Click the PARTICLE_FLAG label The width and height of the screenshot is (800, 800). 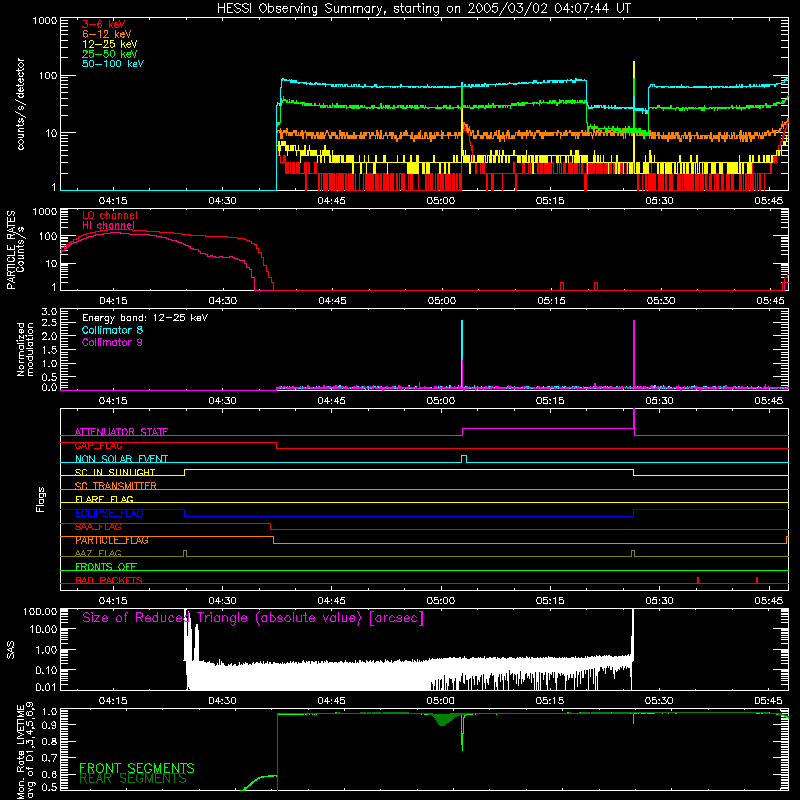[x=112, y=540]
